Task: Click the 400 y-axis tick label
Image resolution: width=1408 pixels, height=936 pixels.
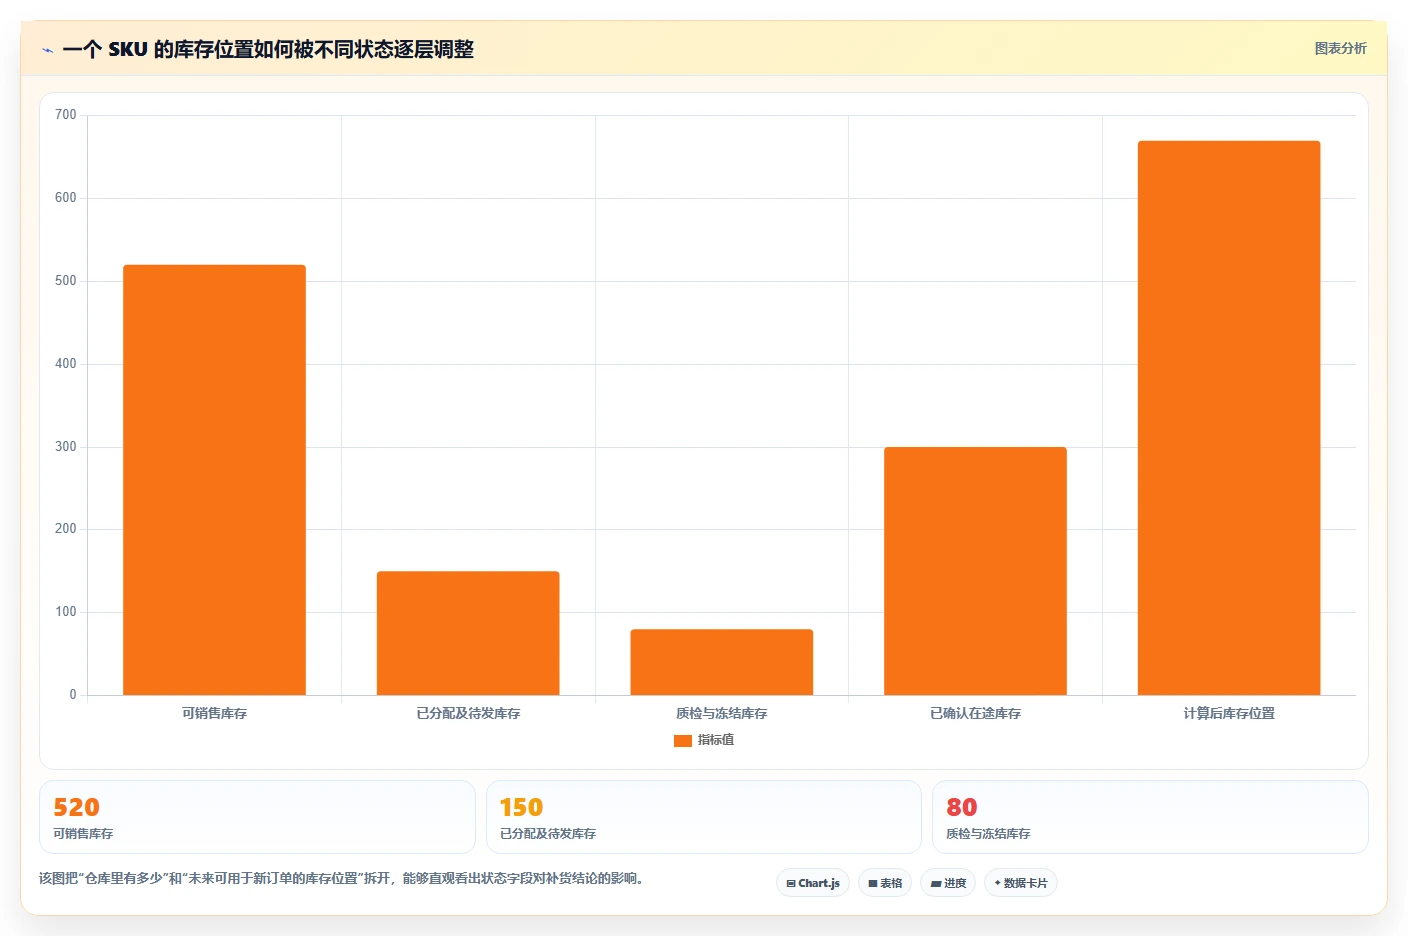Action: (x=66, y=364)
